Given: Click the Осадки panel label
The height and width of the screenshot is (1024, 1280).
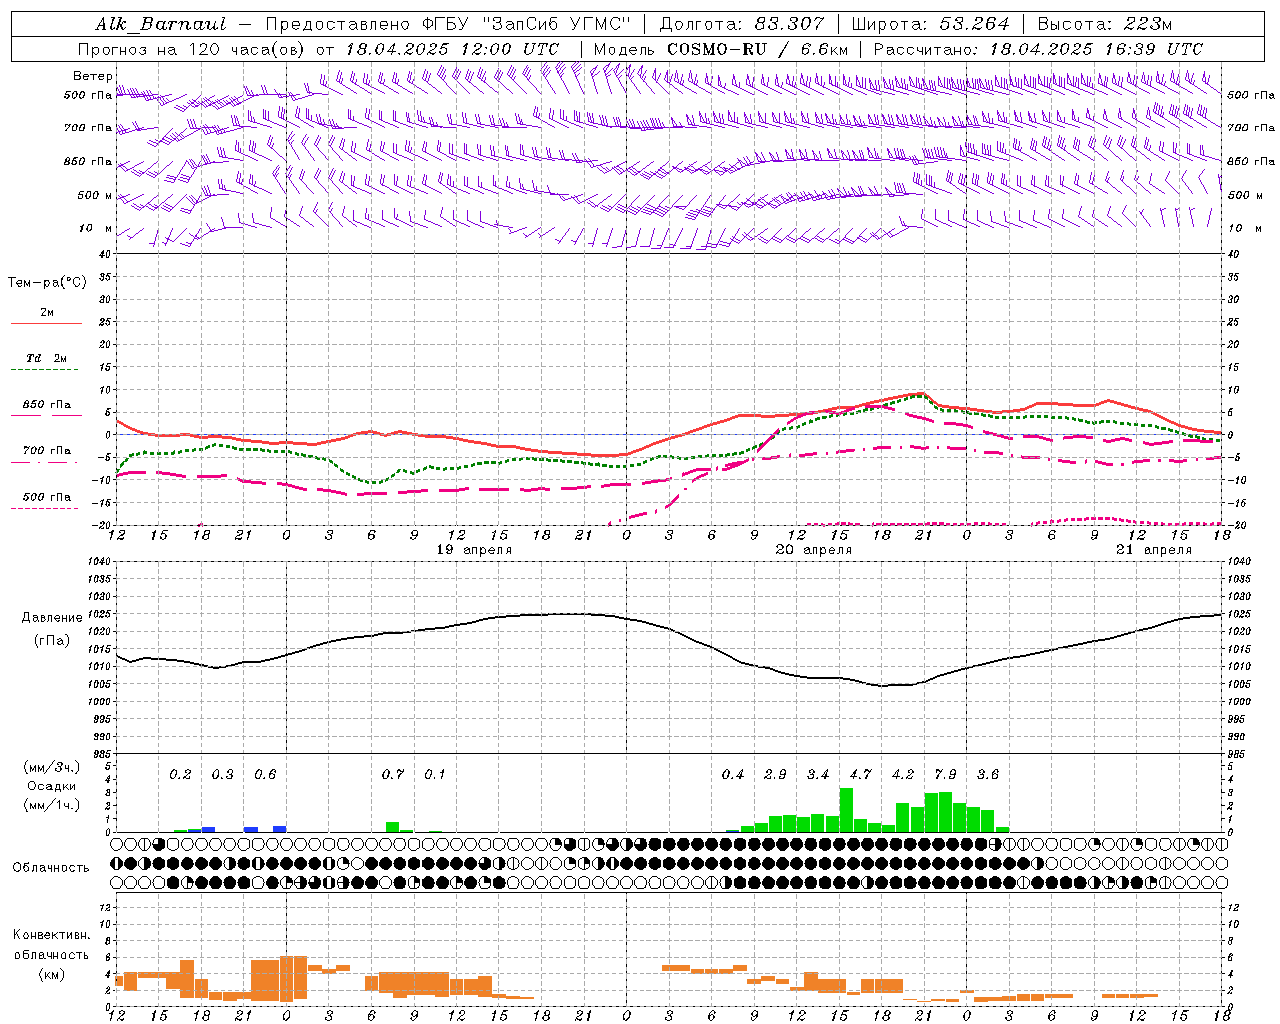Looking at the screenshot, I should pos(51,786).
